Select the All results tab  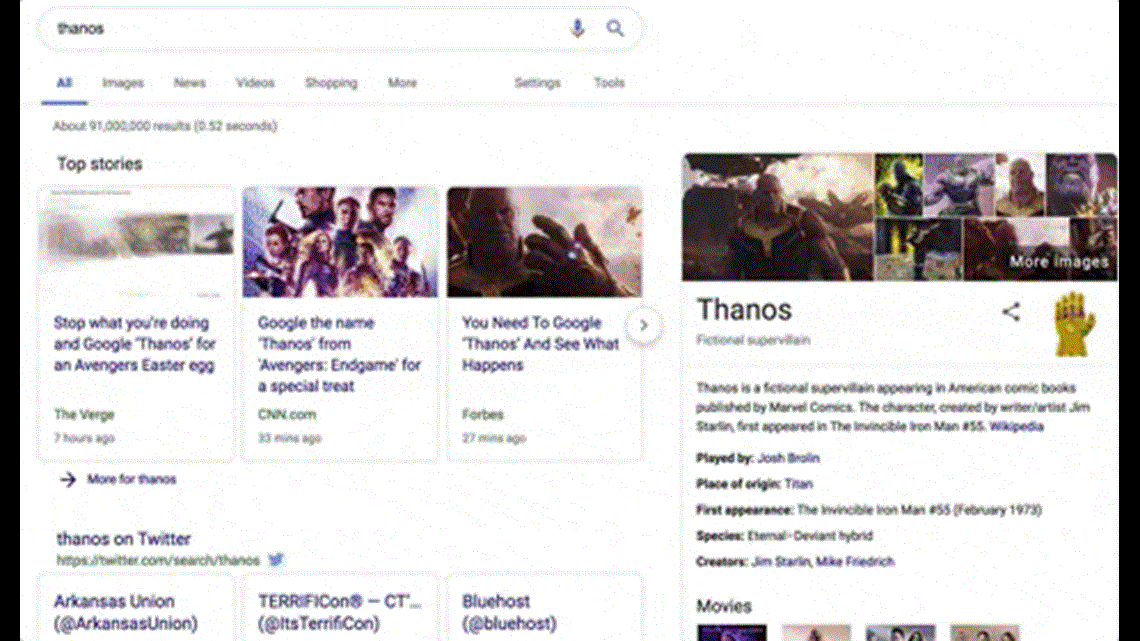click(x=64, y=83)
